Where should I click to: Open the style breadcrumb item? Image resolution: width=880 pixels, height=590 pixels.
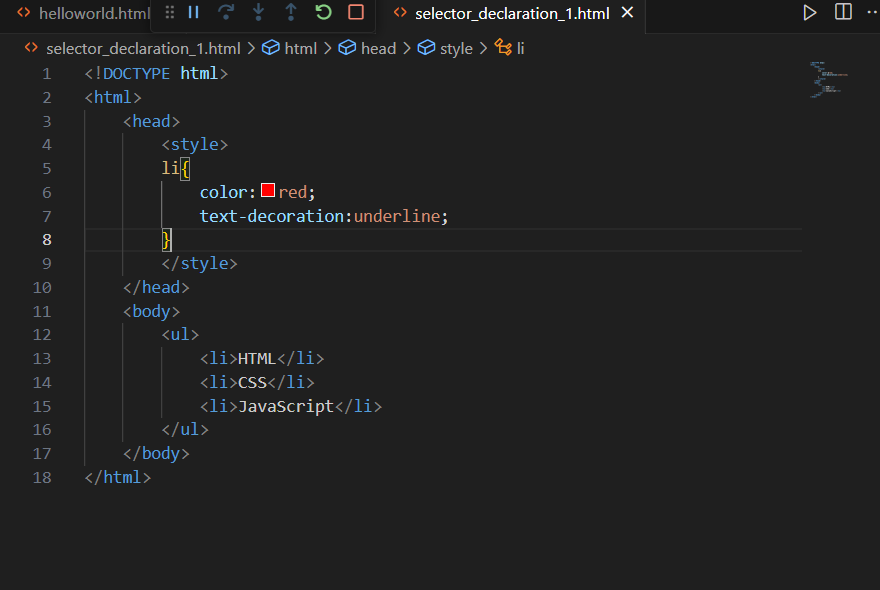(x=456, y=49)
